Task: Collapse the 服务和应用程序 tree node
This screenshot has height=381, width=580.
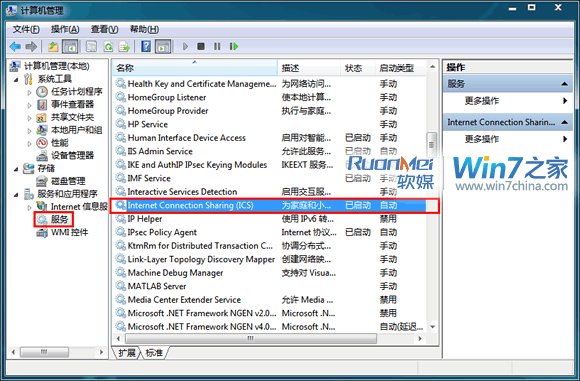Action: click(x=16, y=195)
